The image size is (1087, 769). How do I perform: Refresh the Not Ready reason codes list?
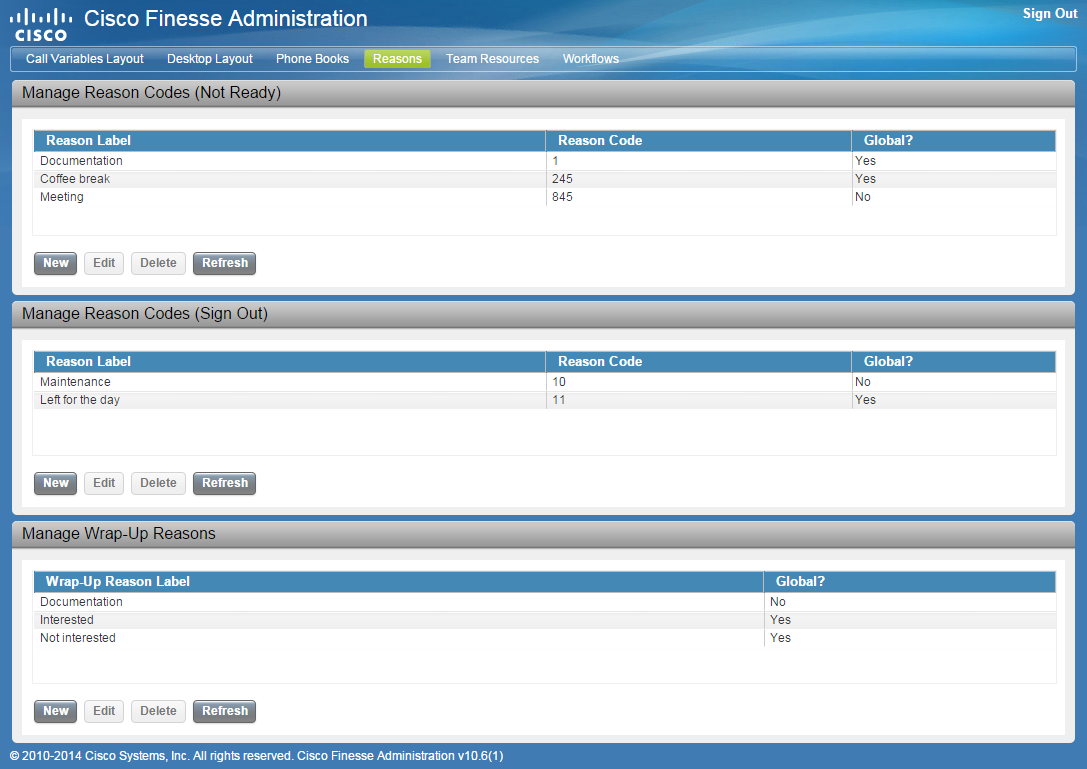click(225, 263)
